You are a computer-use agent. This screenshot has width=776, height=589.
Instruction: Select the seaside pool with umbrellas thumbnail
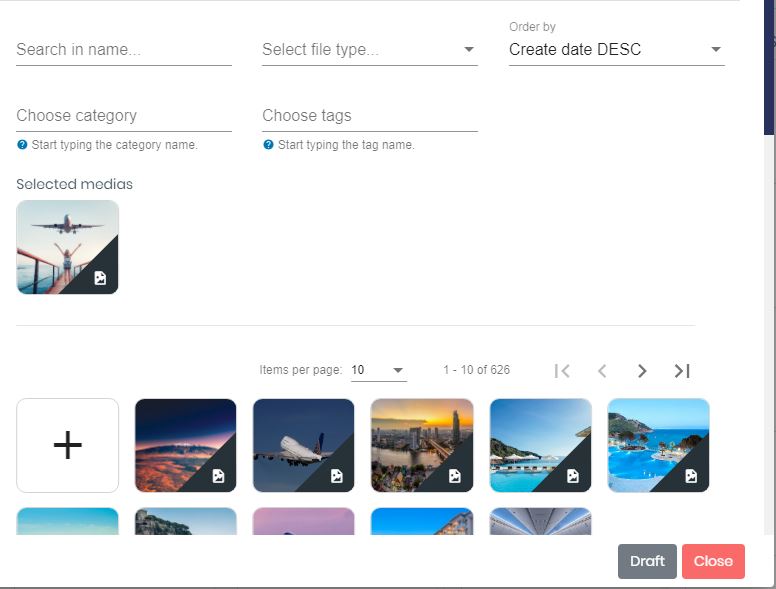point(540,445)
